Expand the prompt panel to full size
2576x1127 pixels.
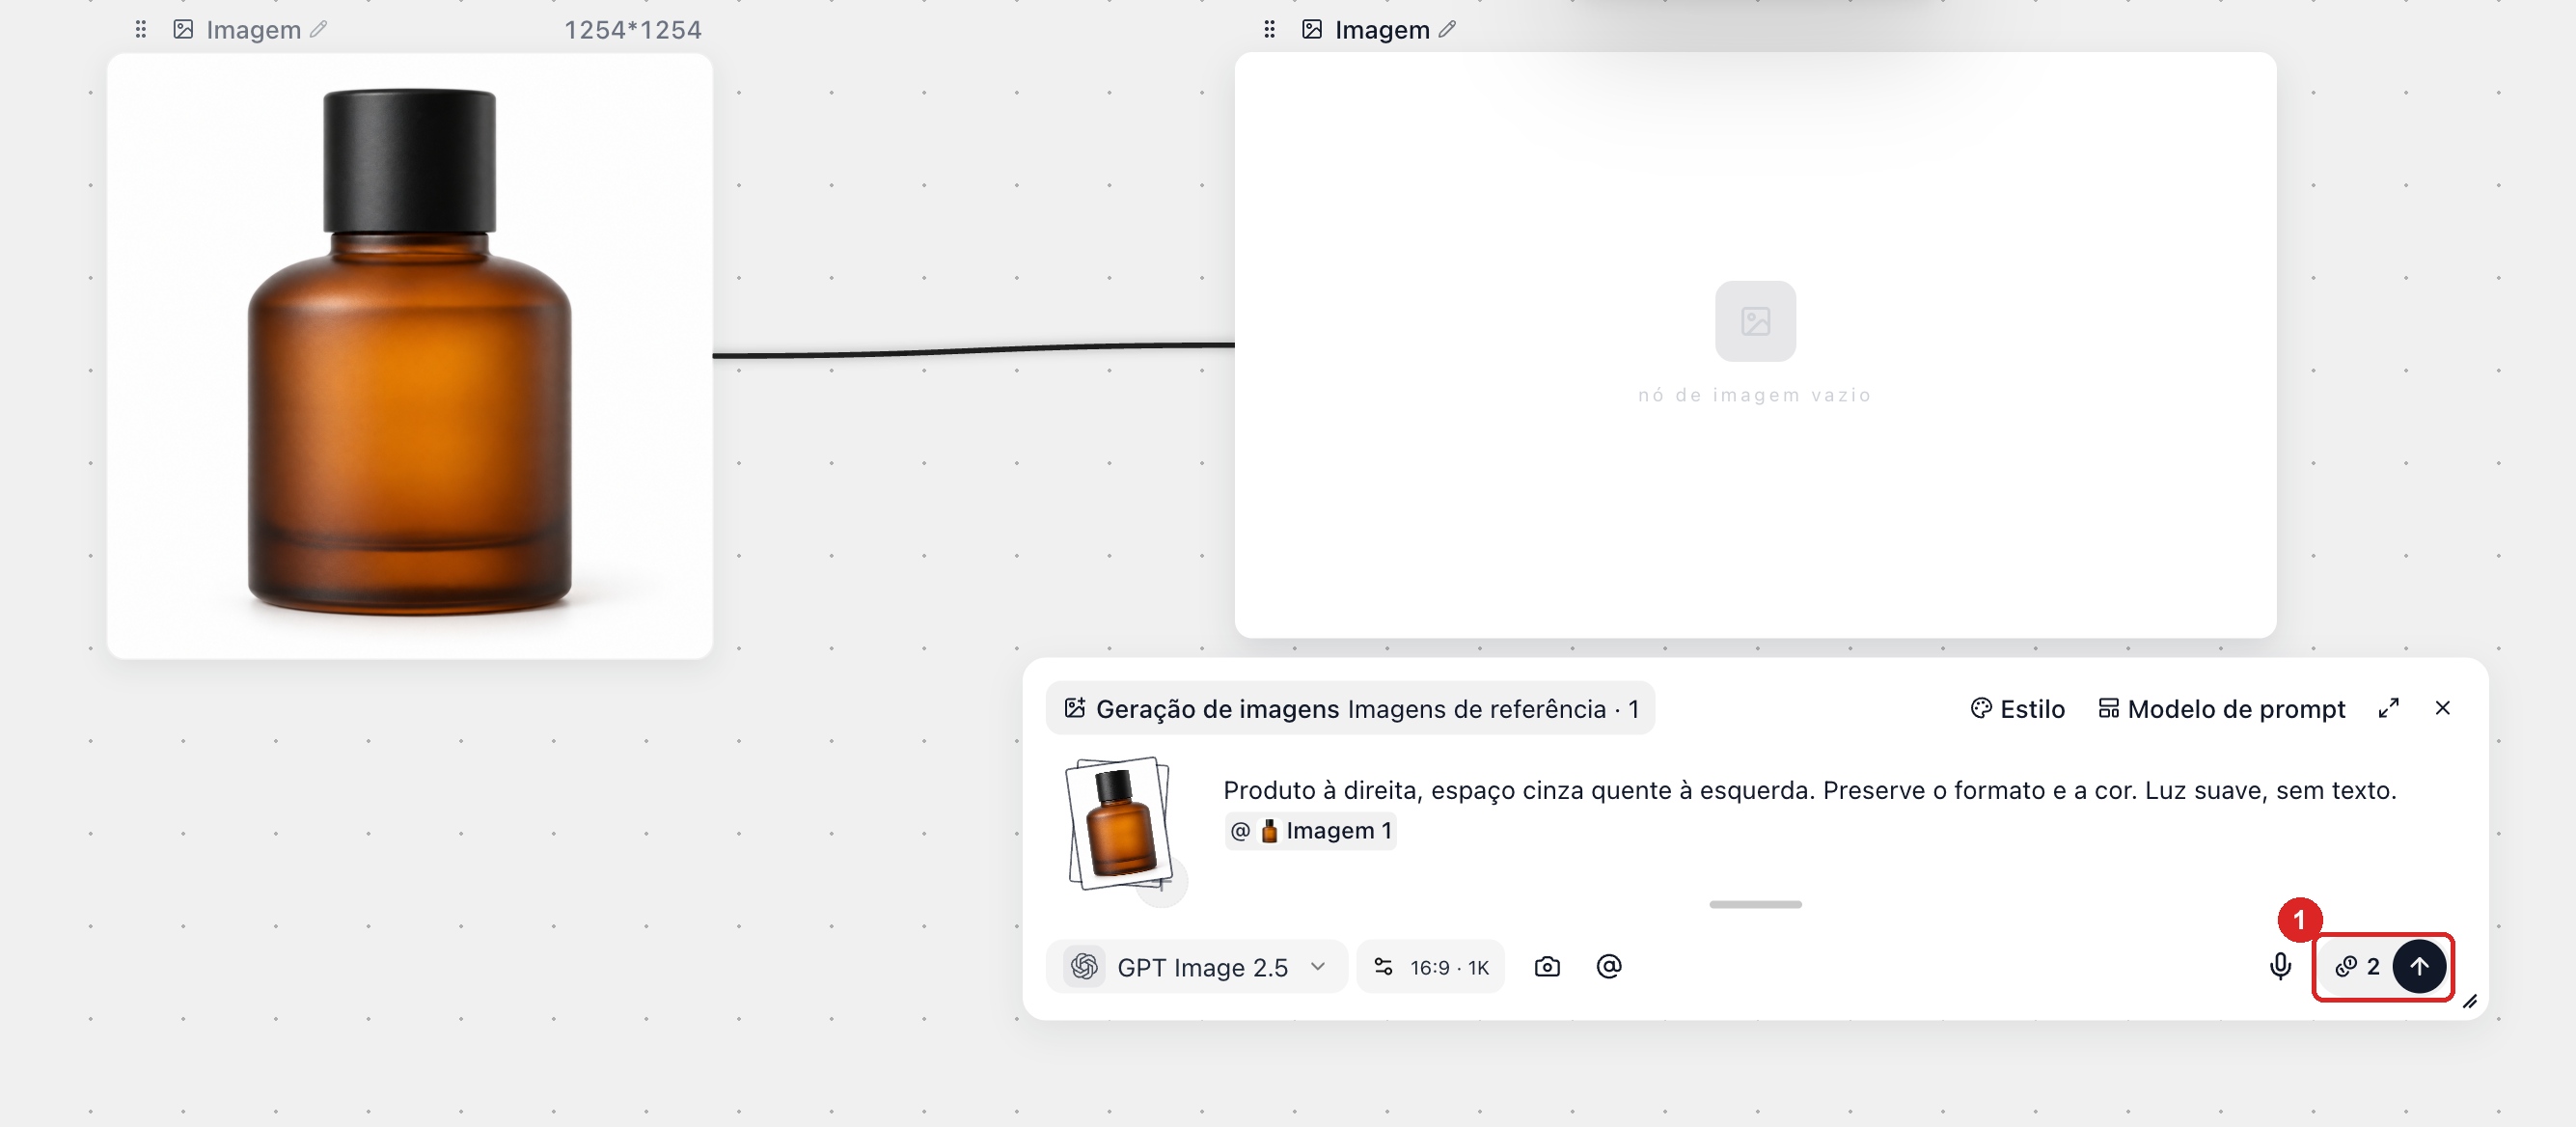pos(2388,708)
